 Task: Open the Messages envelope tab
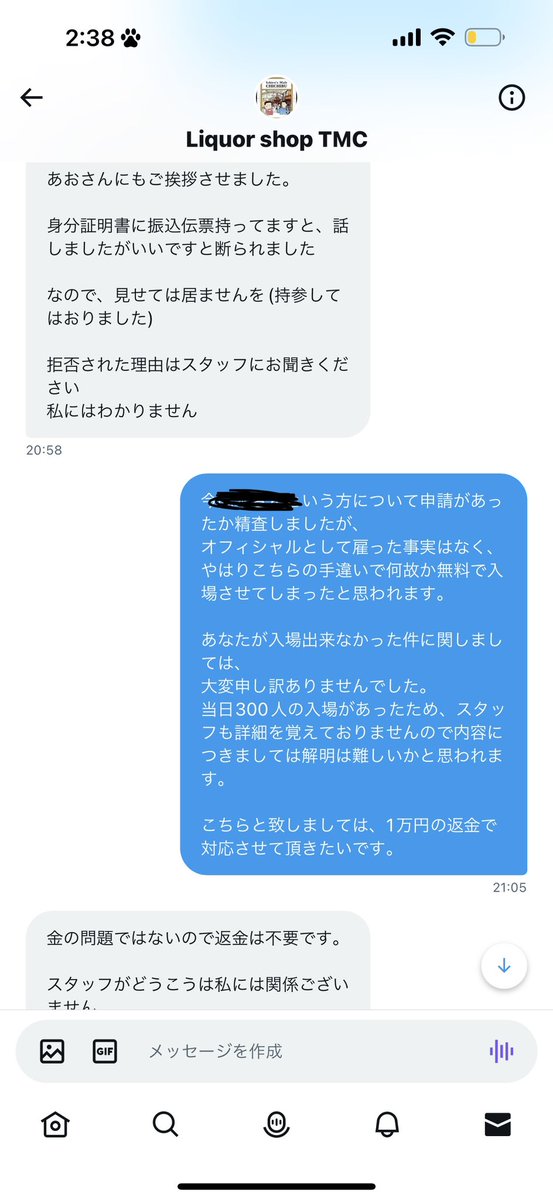tap(497, 1125)
